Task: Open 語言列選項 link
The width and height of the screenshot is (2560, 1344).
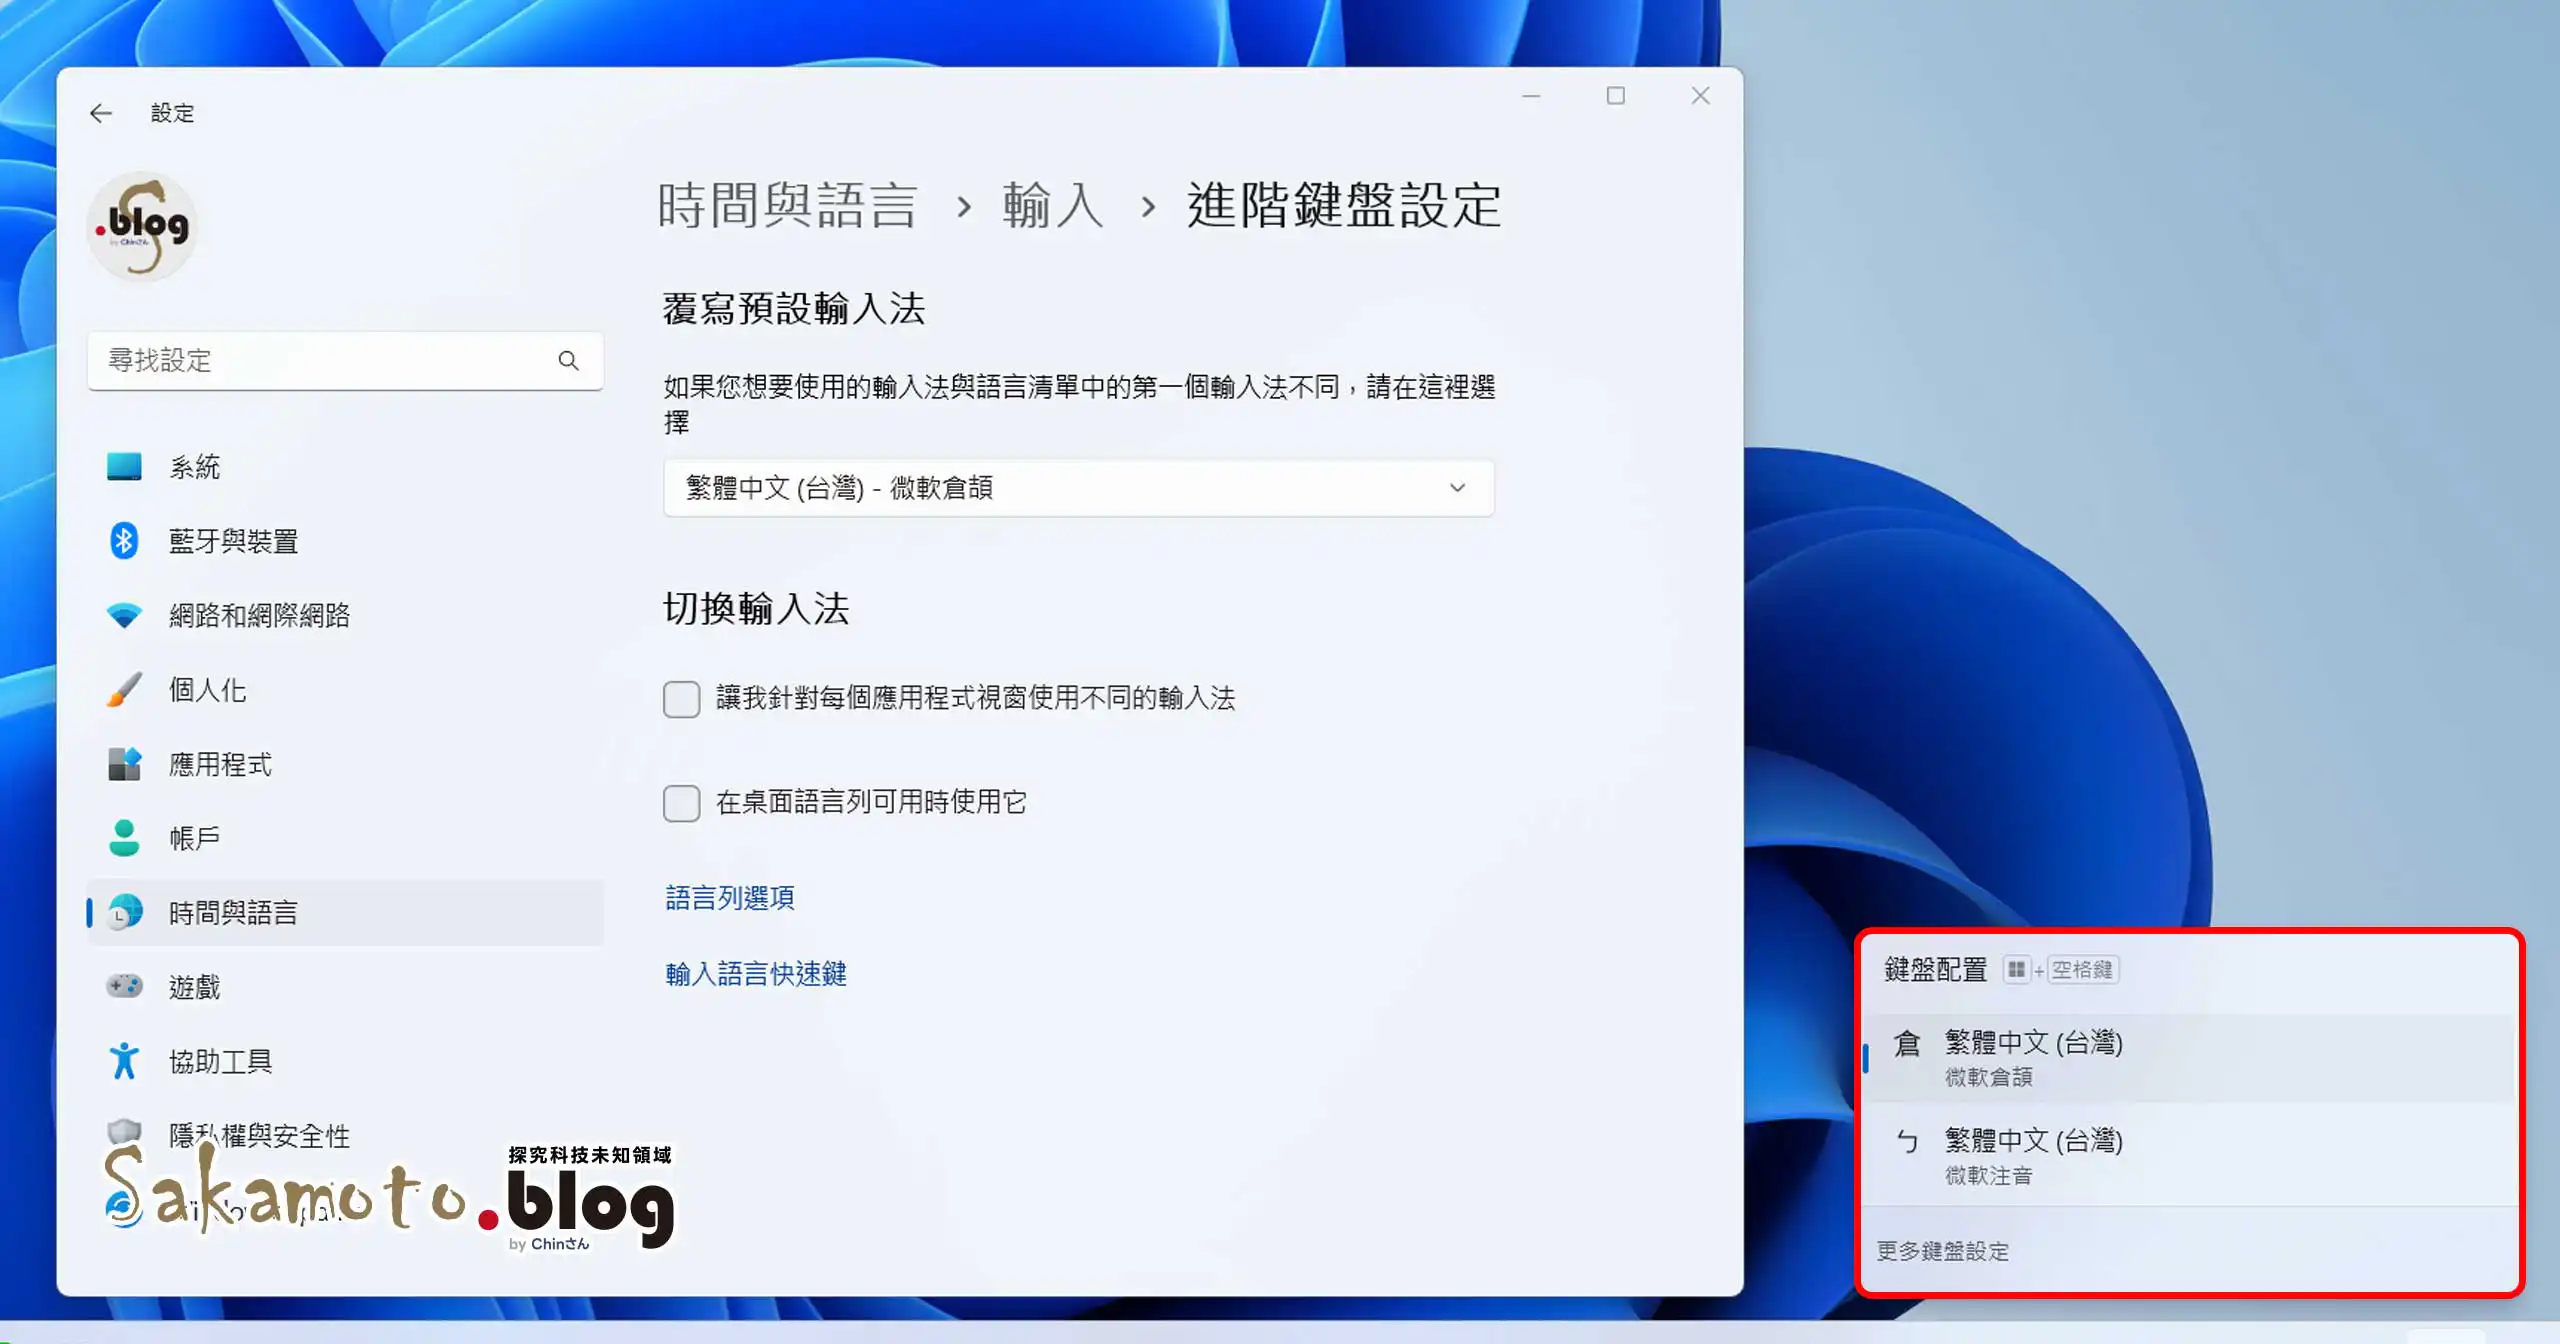Action: point(730,898)
